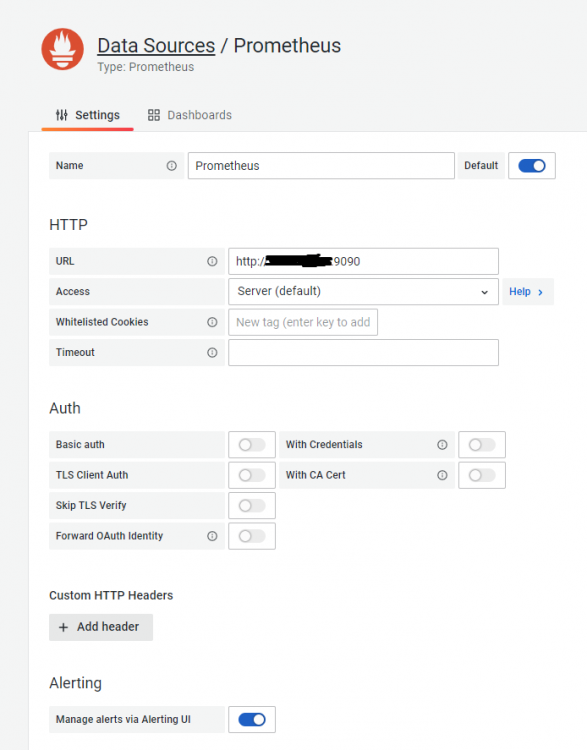Click the Timeout info icon
The width and height of the screenshot is (587, 750).
tap(212, 353)
